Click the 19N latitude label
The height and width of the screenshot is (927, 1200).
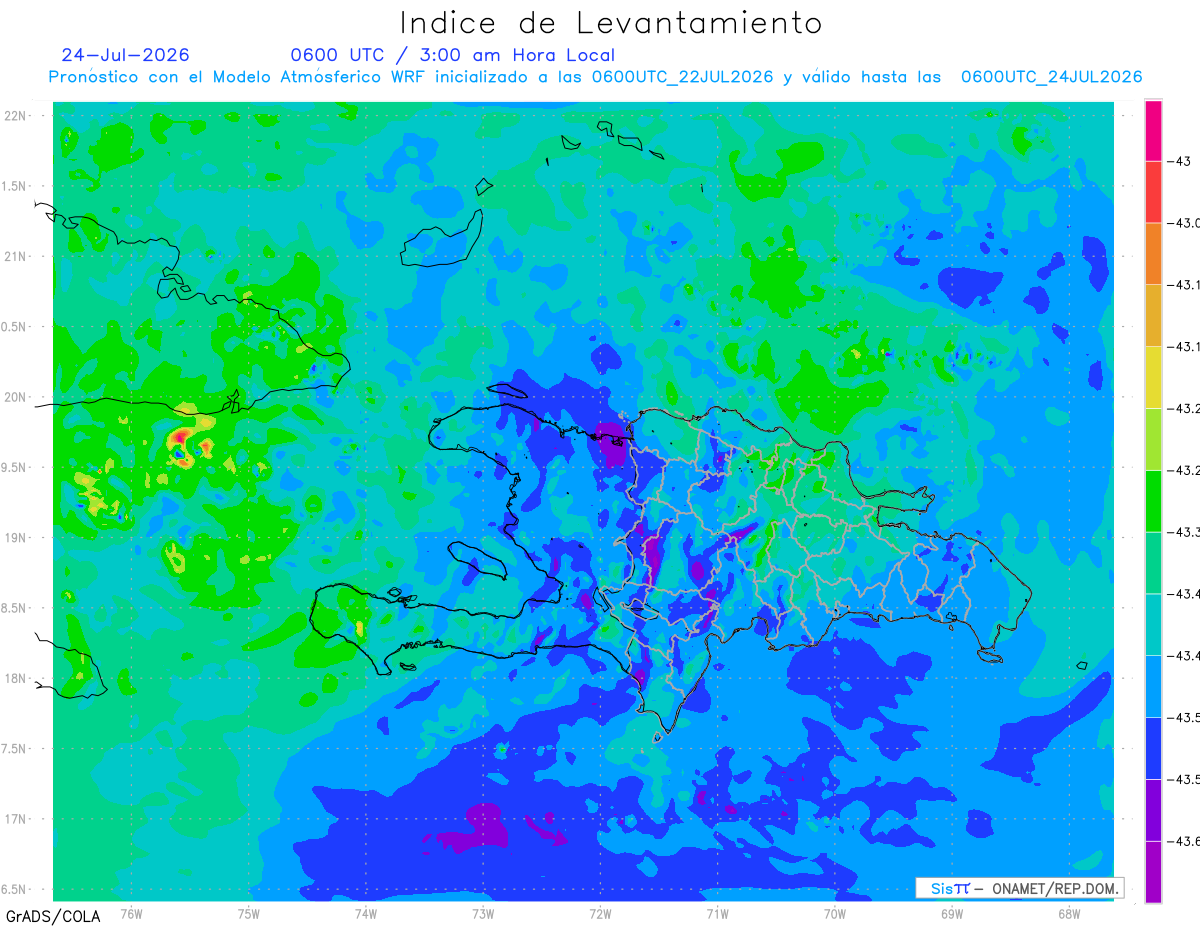coord(16,538)
